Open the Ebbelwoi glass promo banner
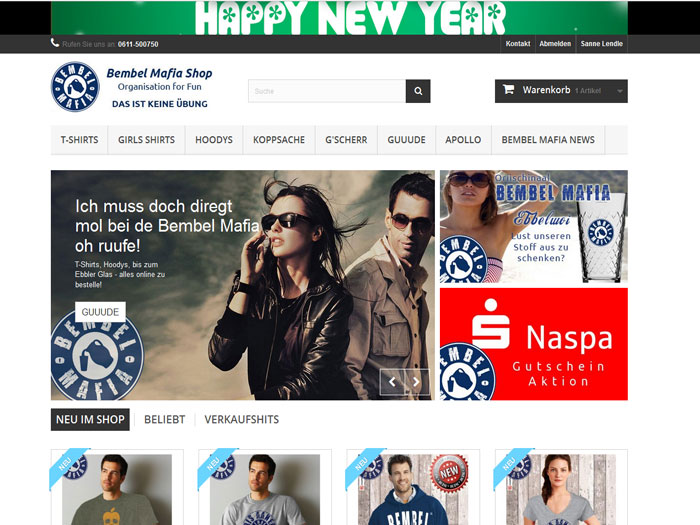This screenshot has height=525, width=700. [x=533, y=226]
